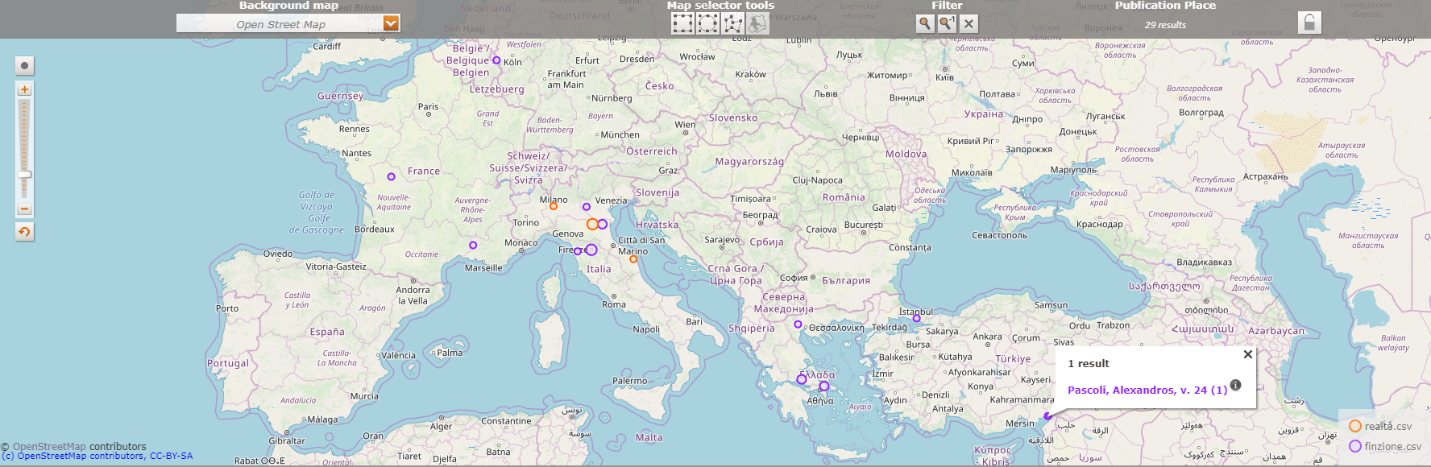Screen dimensions: 1431x467
Task: Click the orange marker at Milano
Action: click(x=553, y=206)
